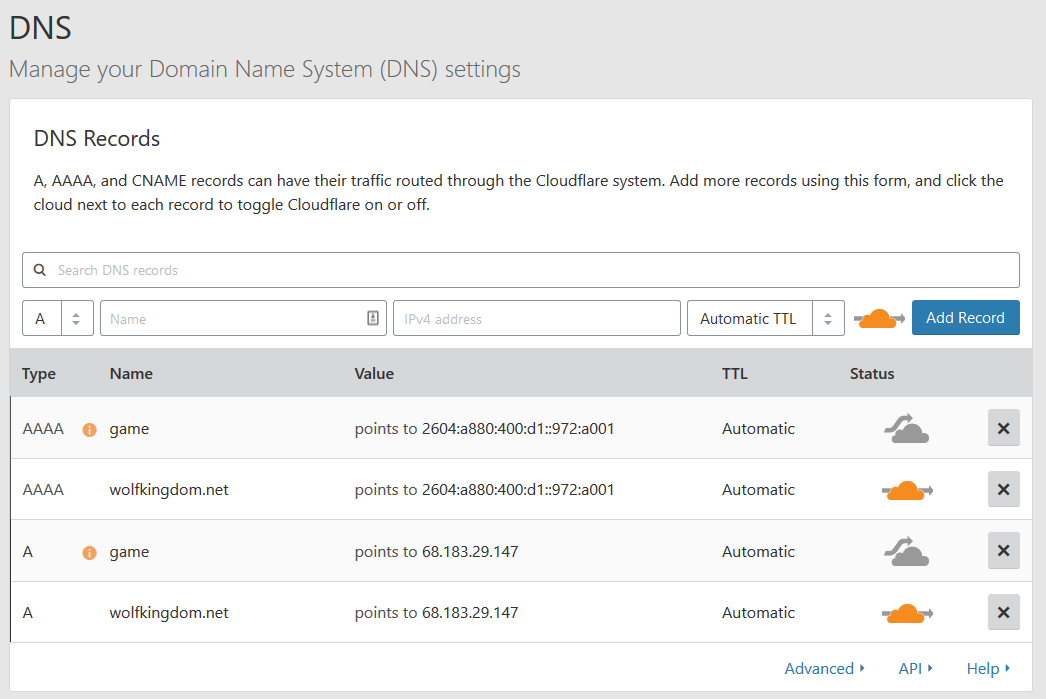Open the Automatic TTL dropdown
1046x699 pixels.
tap(765, 318)
